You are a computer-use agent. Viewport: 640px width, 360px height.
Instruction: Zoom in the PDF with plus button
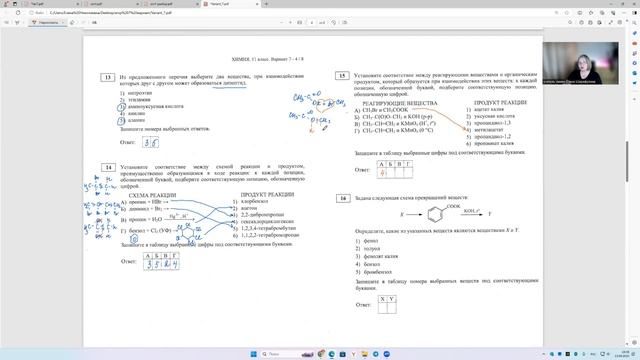click(290, 22)
